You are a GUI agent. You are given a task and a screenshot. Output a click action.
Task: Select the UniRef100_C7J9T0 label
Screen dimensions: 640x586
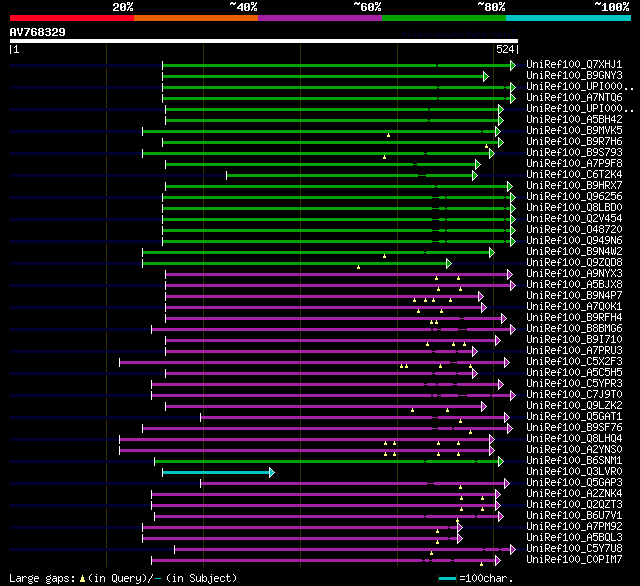[x=574, y=395]
